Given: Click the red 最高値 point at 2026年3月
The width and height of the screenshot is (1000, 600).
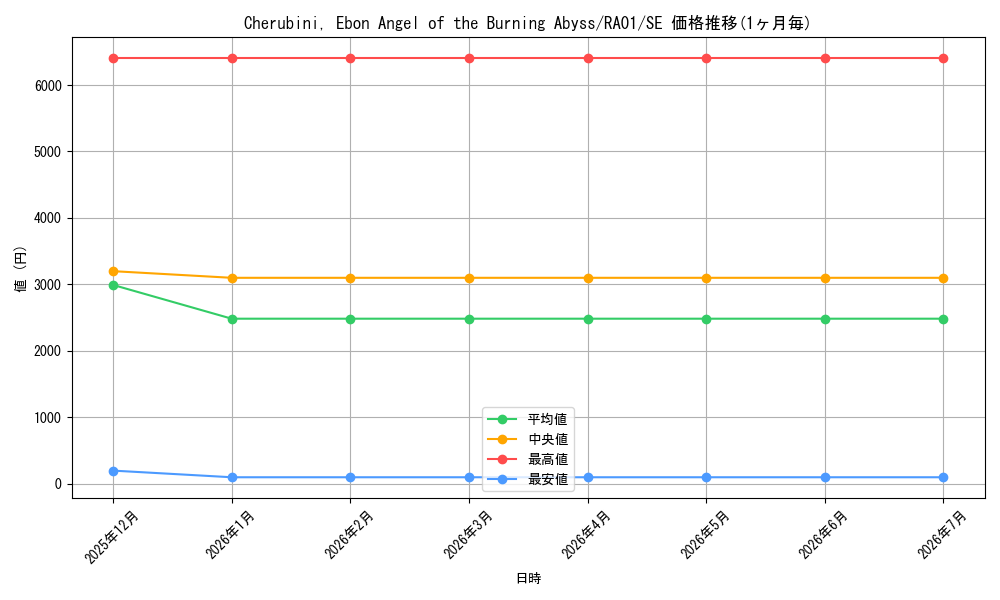Looking at the screenshot, I should [x=469, y=59].
